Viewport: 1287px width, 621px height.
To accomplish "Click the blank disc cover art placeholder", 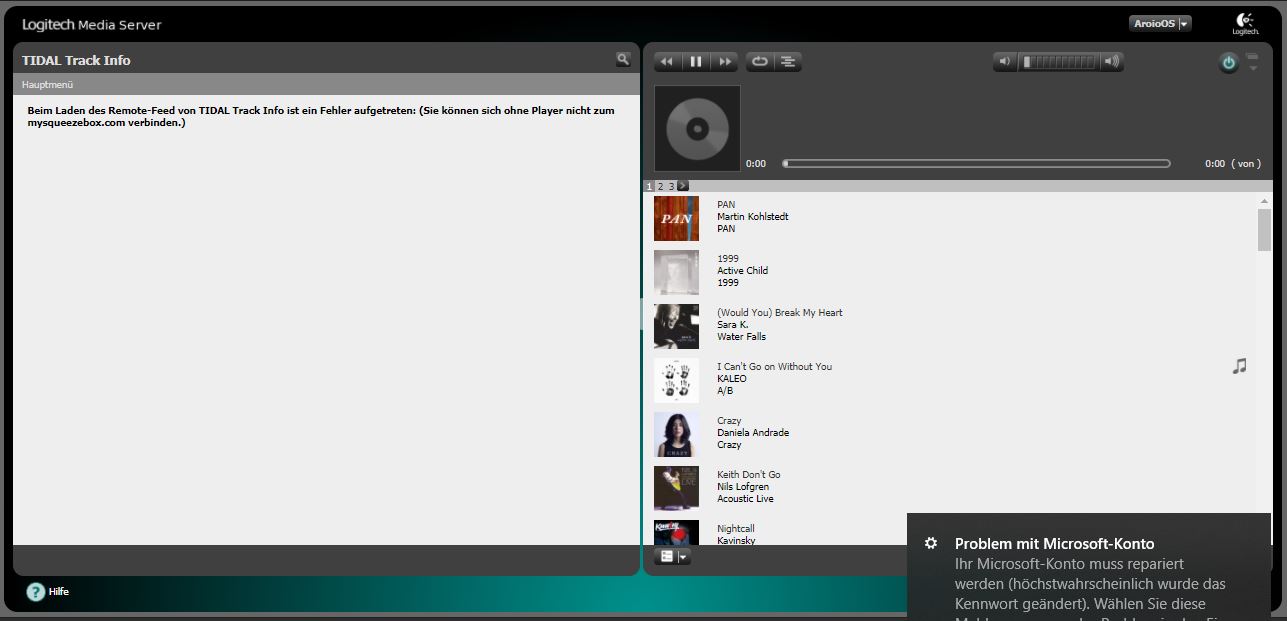I will pos(697,128).
